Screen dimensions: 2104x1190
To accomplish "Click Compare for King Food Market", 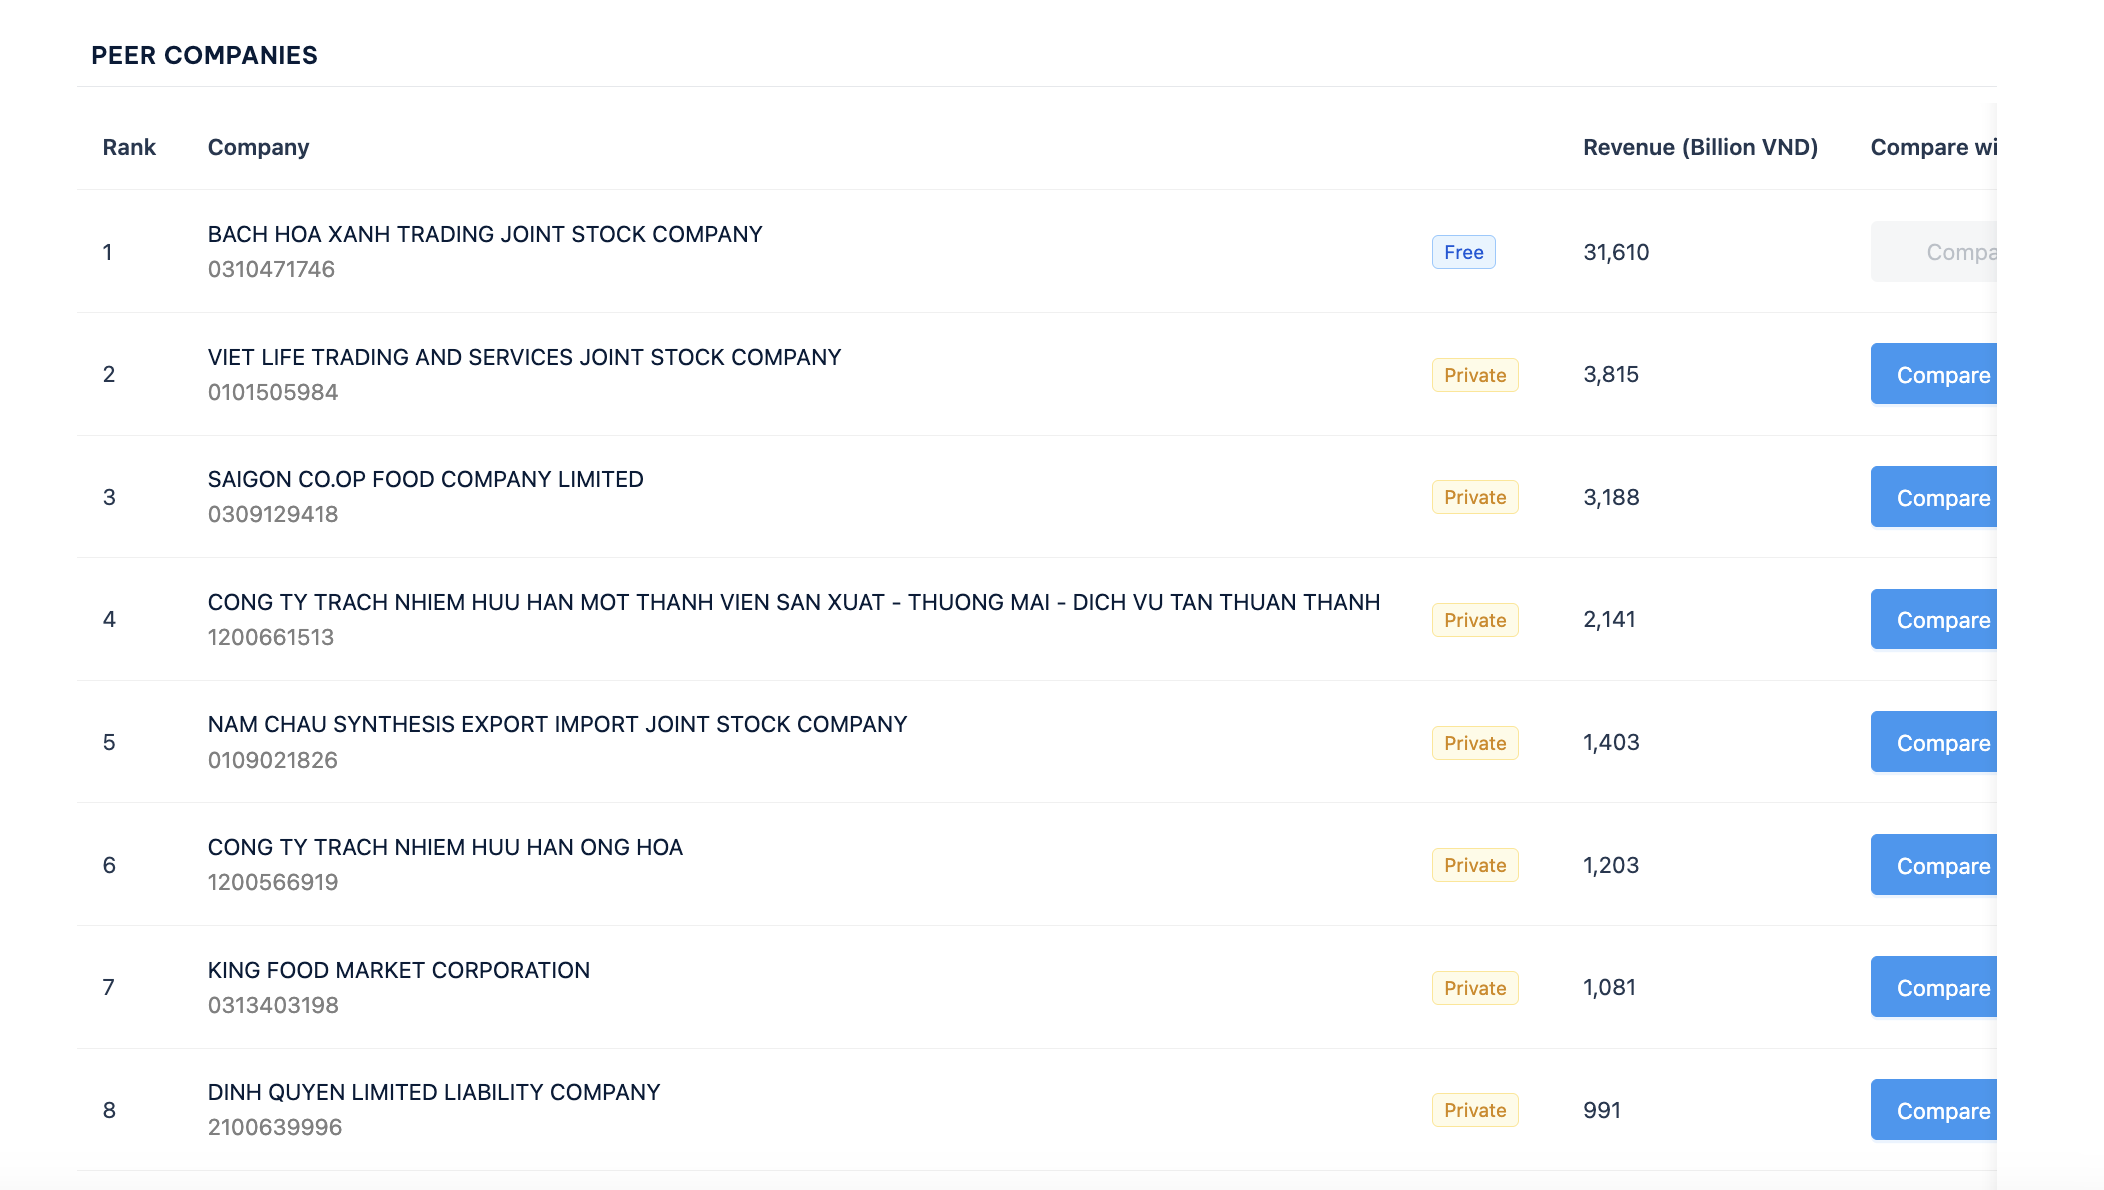I will 1934,987.
